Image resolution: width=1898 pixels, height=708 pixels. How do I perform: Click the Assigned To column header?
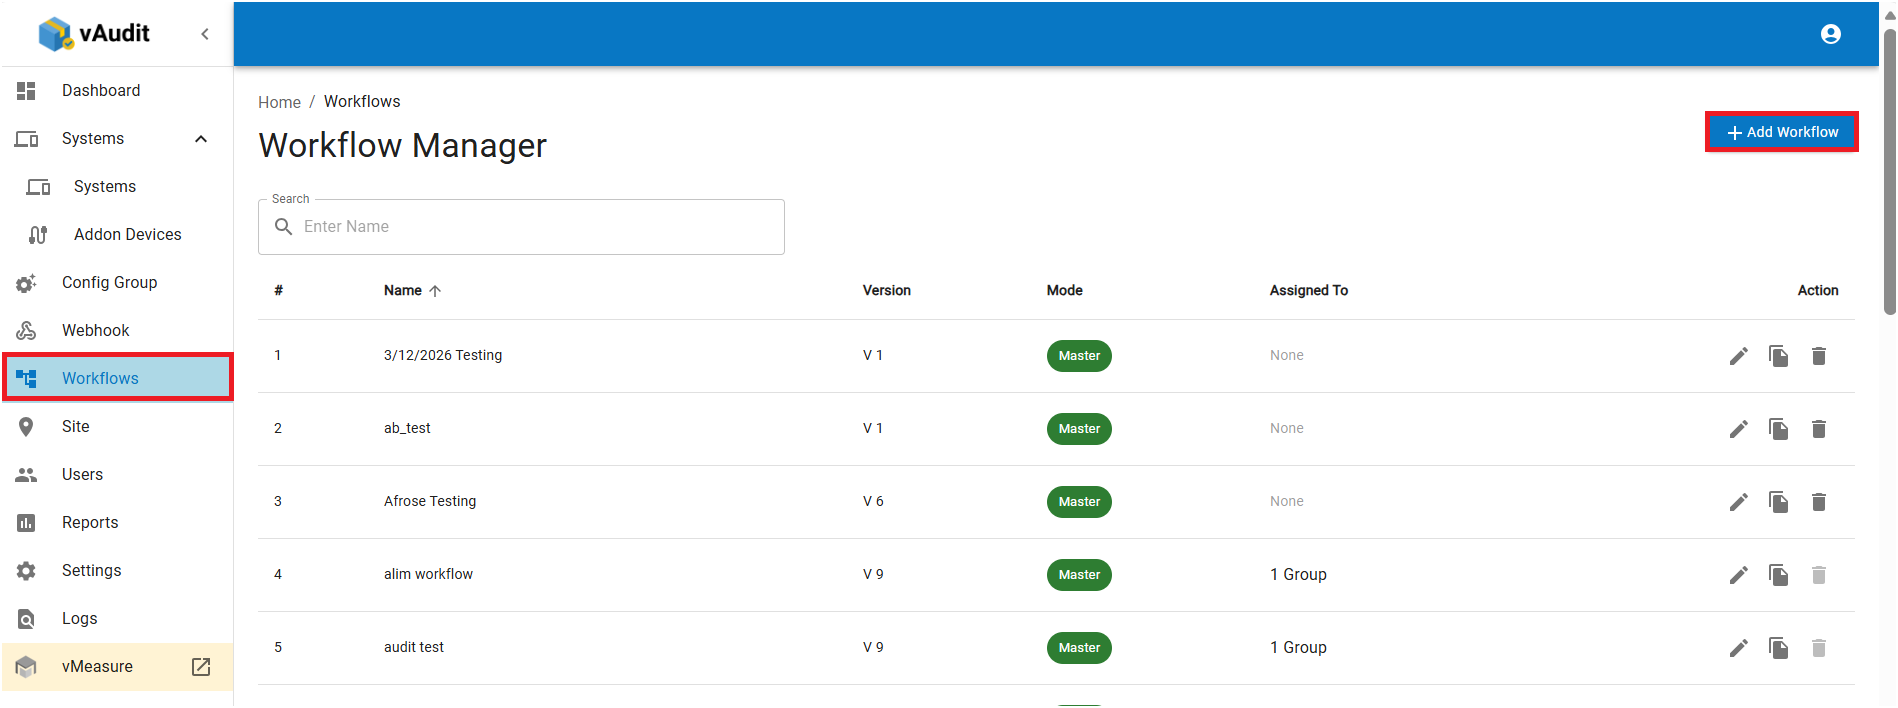(1309, 291)
